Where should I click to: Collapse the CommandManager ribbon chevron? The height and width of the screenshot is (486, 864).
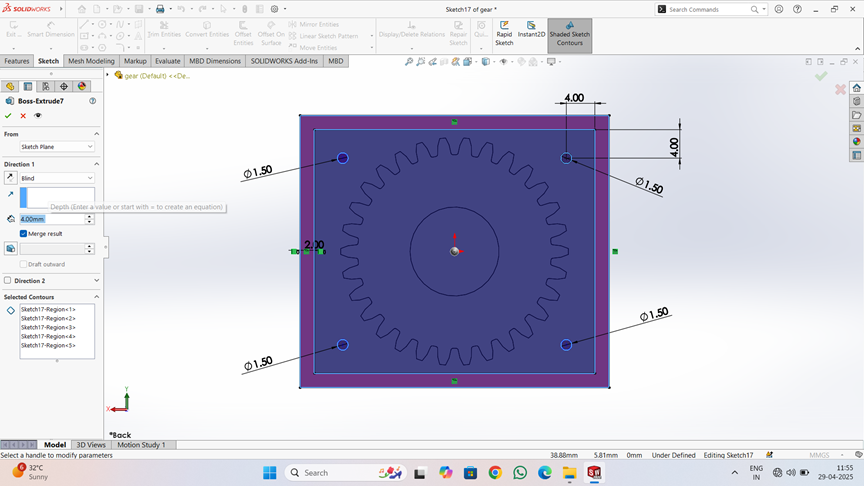(857, 48)
